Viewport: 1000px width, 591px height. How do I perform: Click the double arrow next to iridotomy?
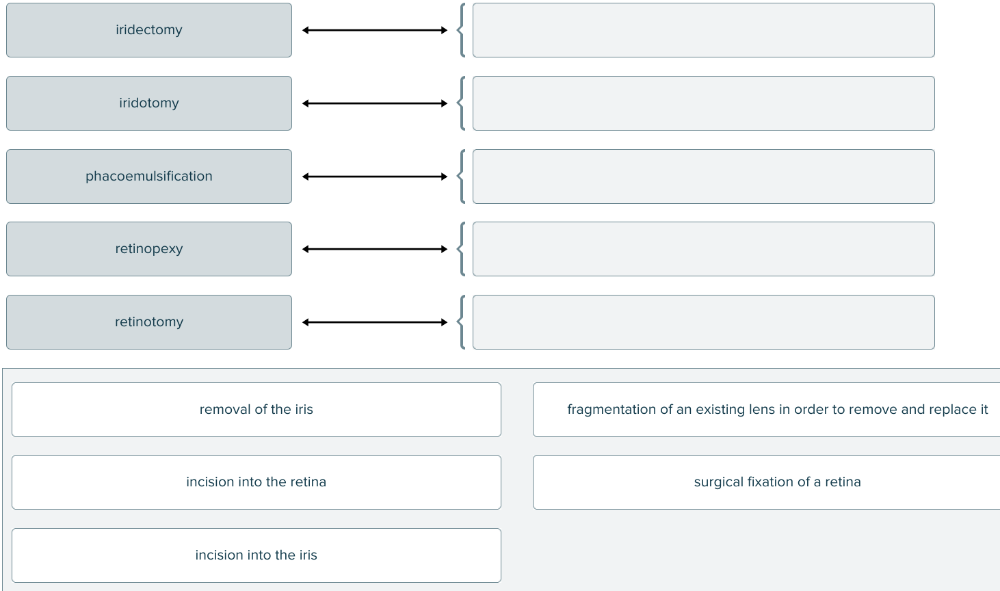(x=375, y=103)
